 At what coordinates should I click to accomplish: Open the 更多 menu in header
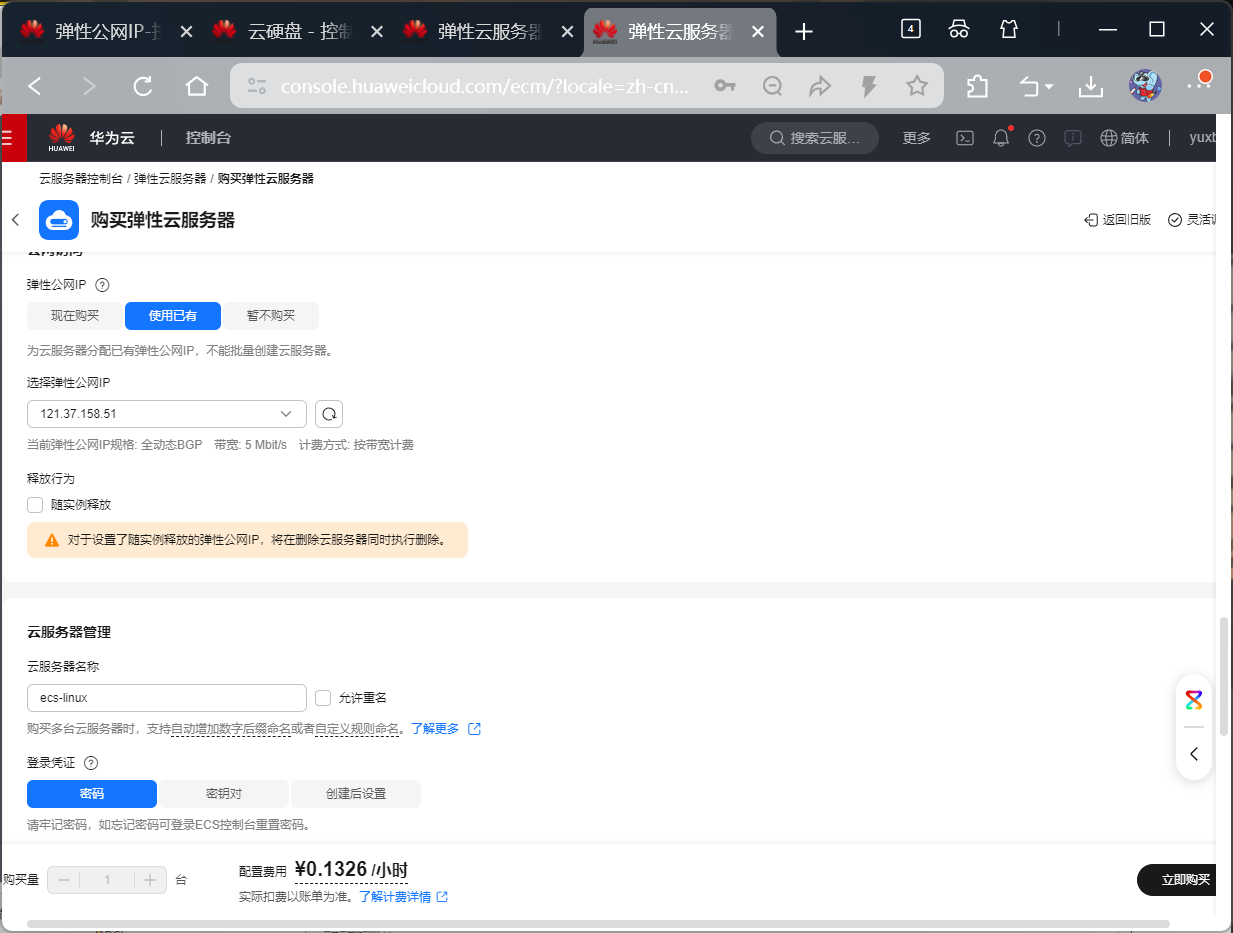click(917, 138)
